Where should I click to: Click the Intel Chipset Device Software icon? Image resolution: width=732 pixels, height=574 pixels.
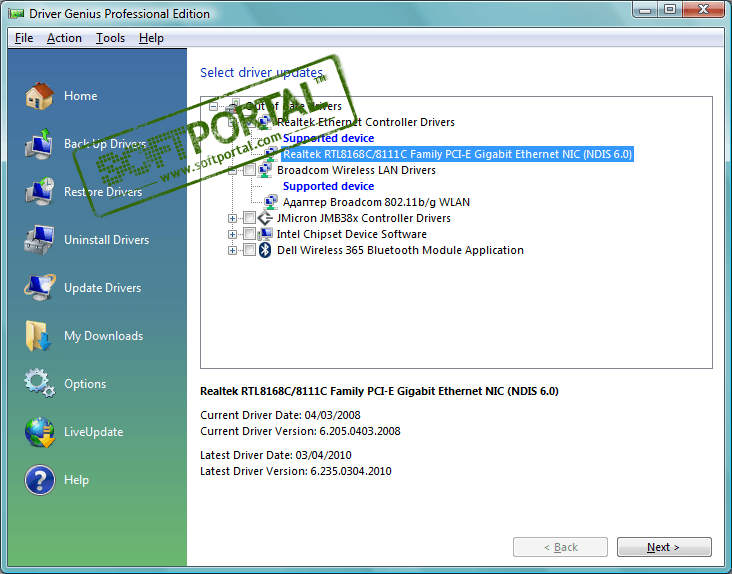[265, 234]
